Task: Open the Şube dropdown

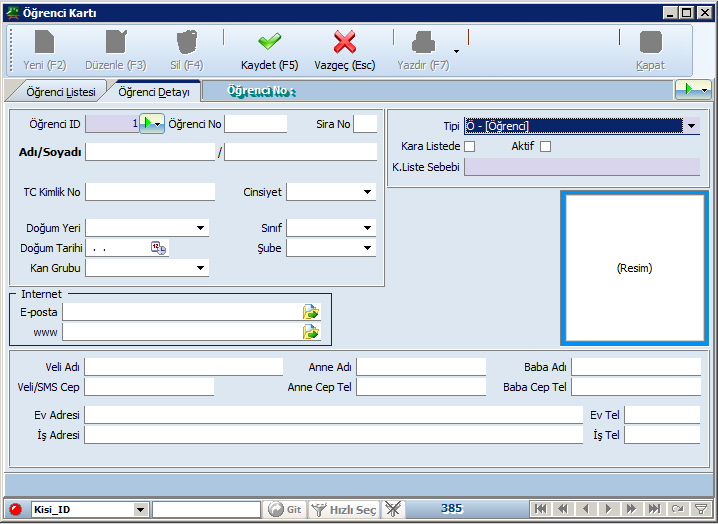Action: point(367,248)
